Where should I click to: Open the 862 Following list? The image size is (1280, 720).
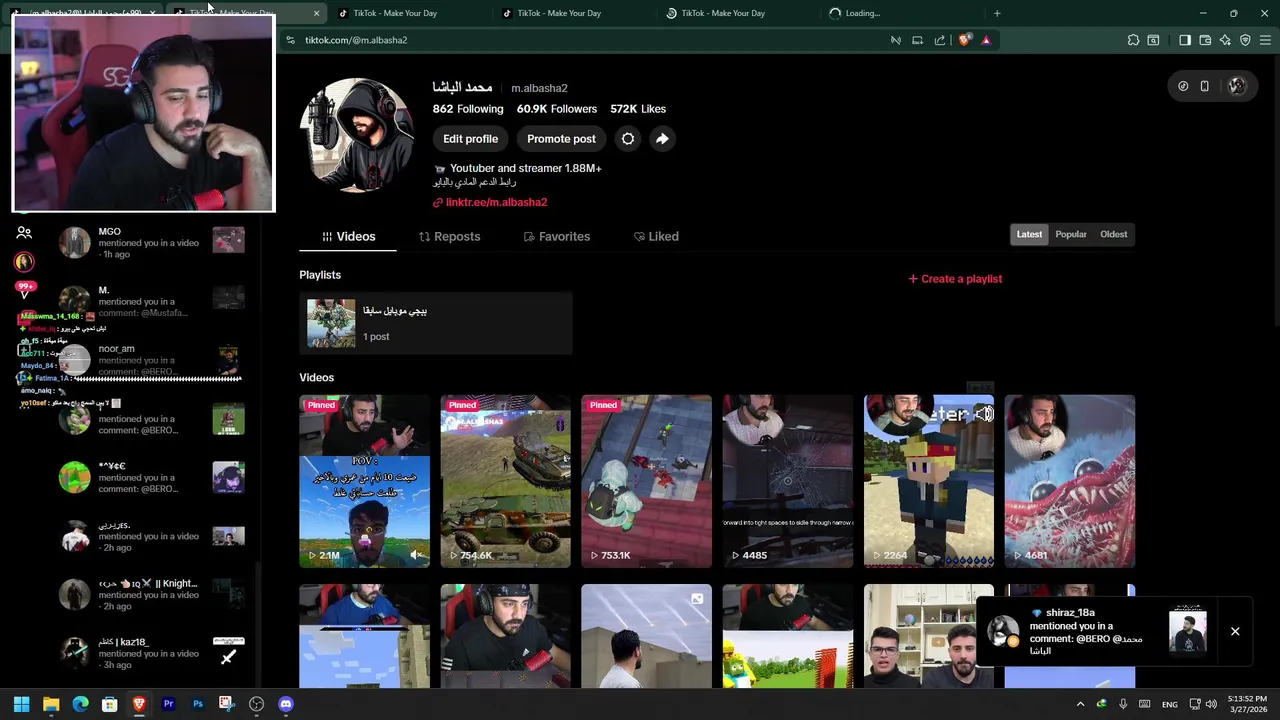tap(468, 109)
